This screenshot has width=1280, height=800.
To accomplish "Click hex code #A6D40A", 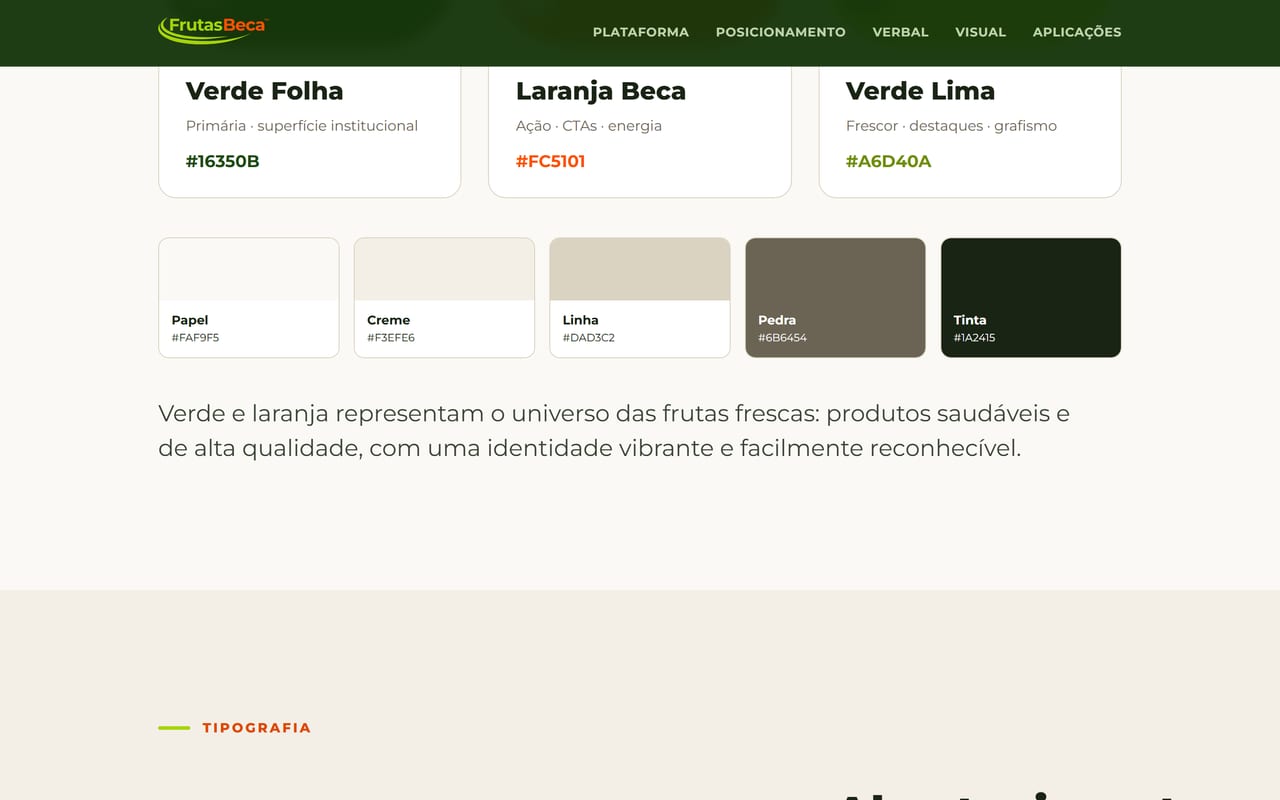I will pyautogui.click(x=888, y=161).
